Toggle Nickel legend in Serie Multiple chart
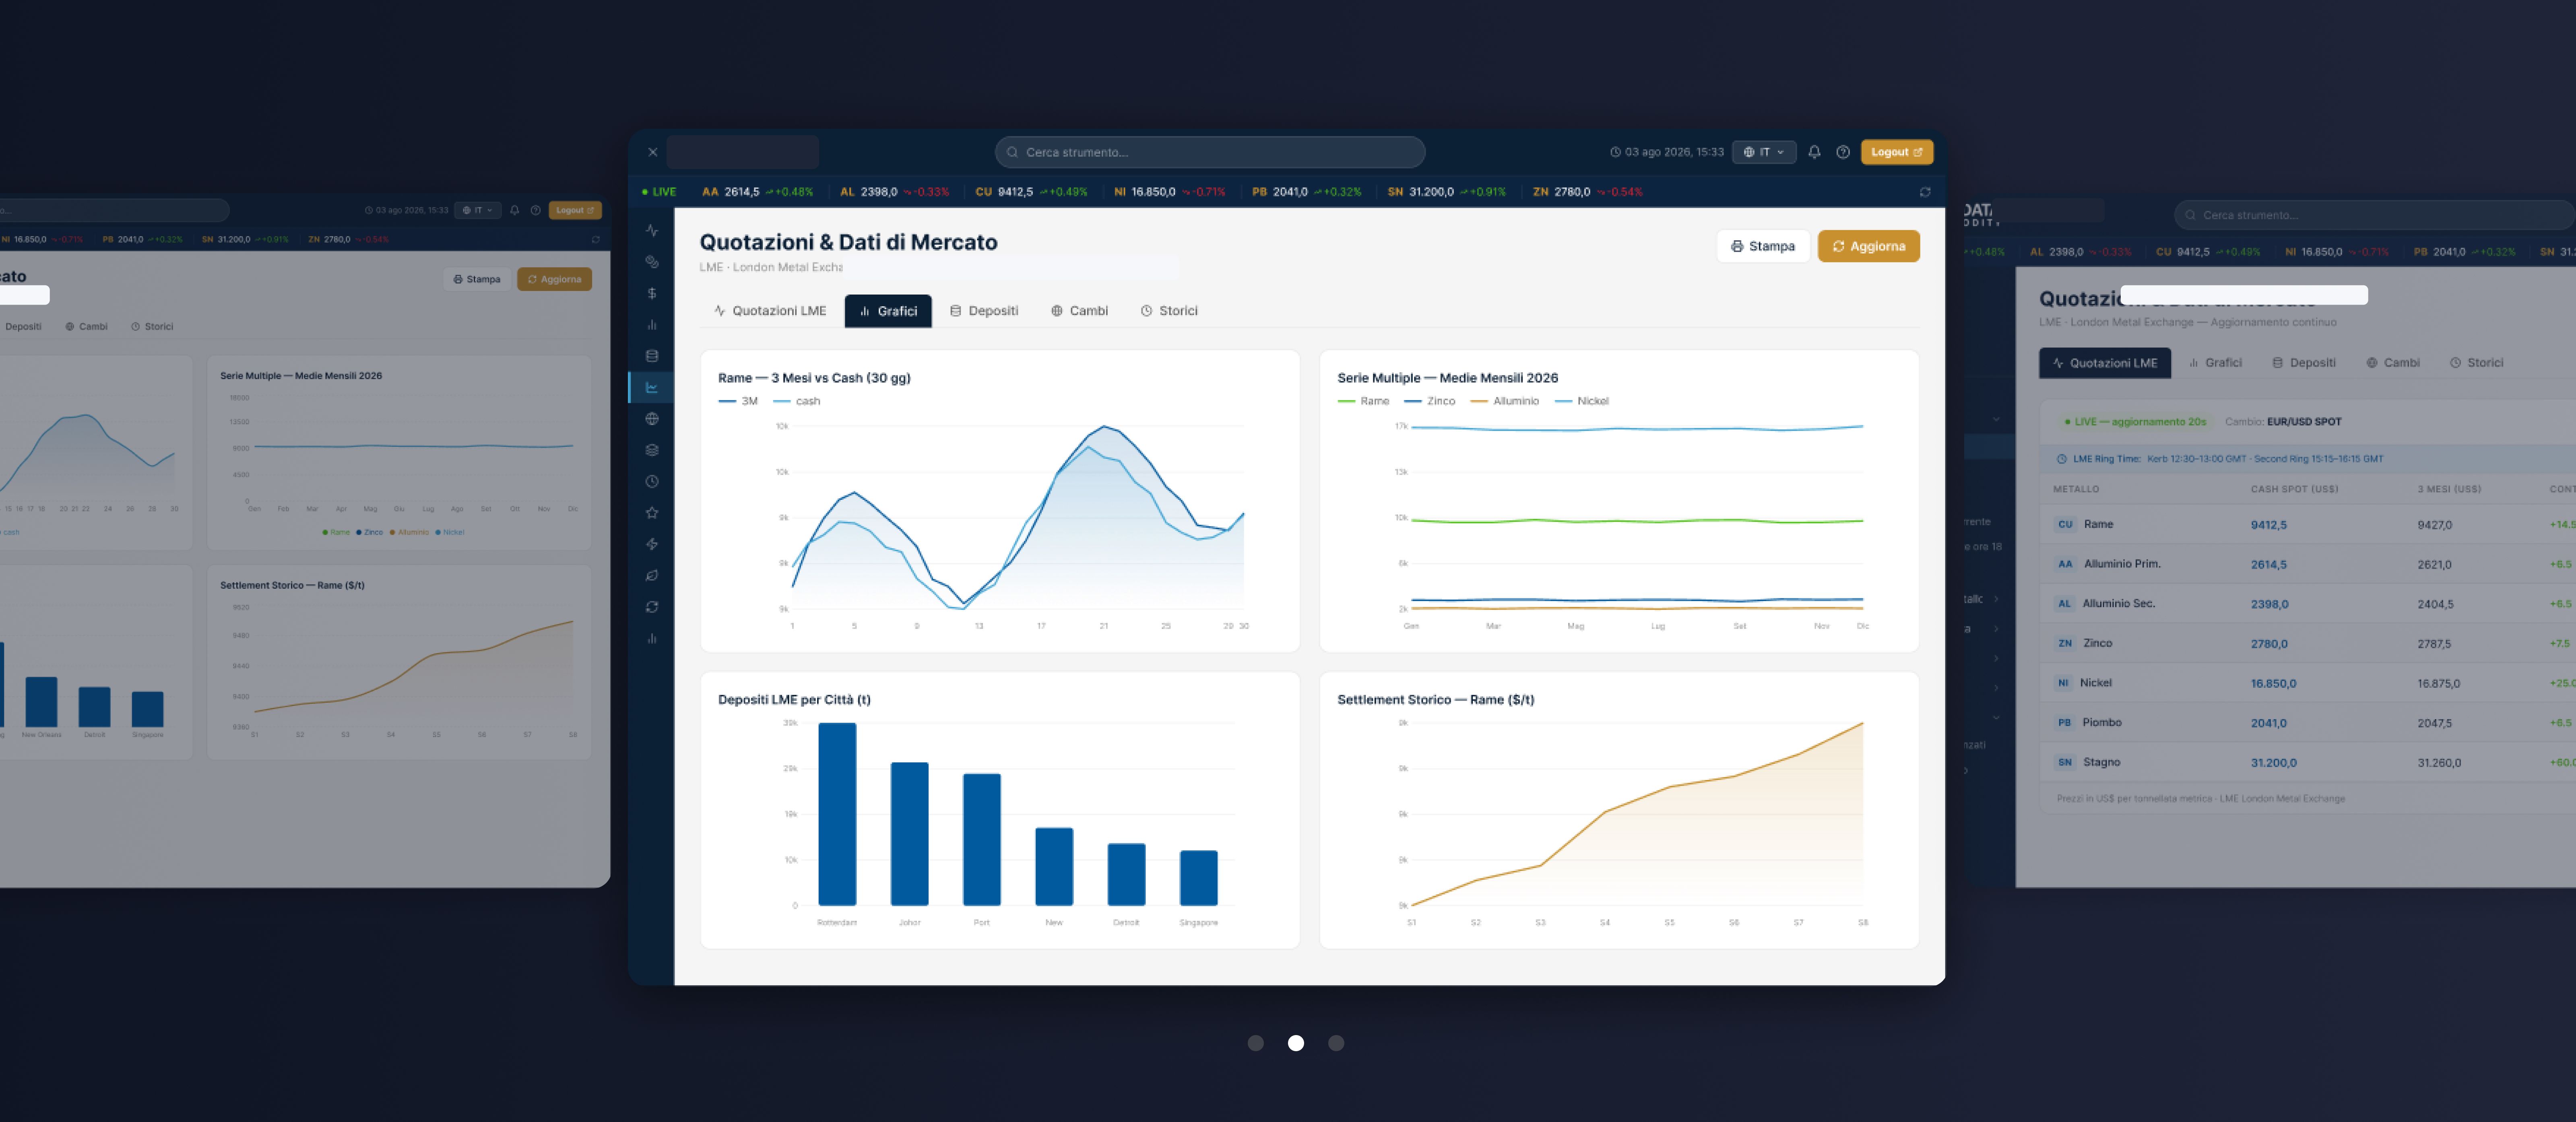 click(1582, 401)
